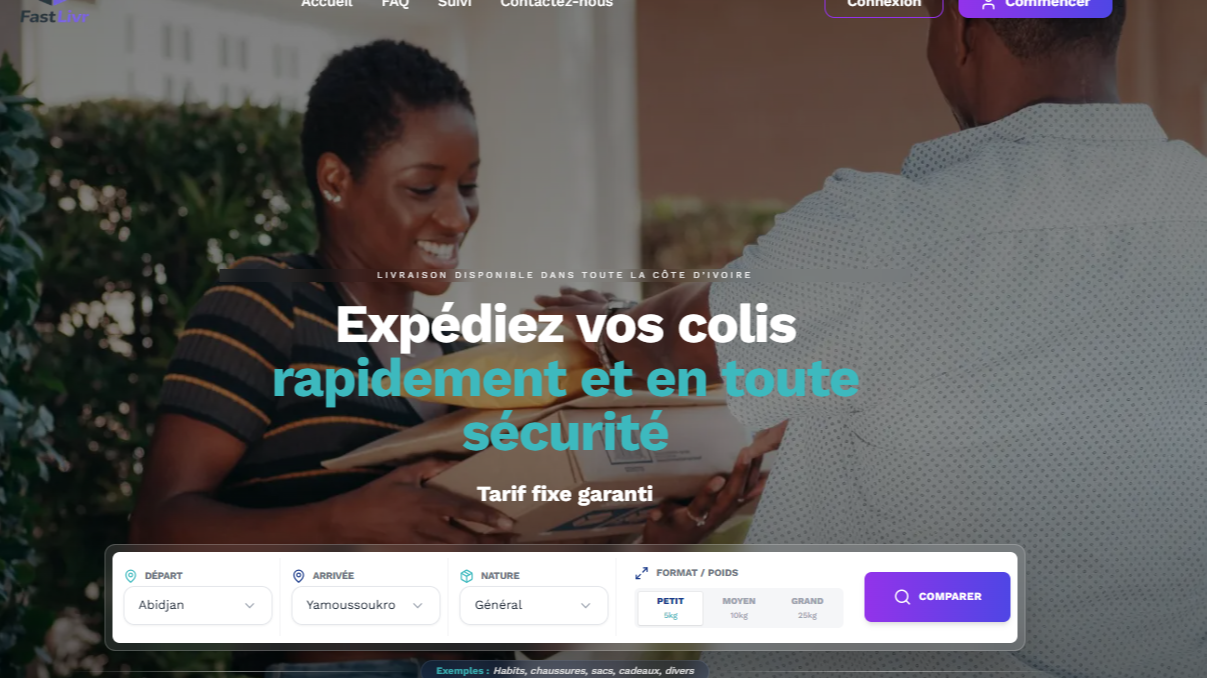Click the Format / Poids resize arrows icon
The image size is (1207, 678).
tap(641, 573)
